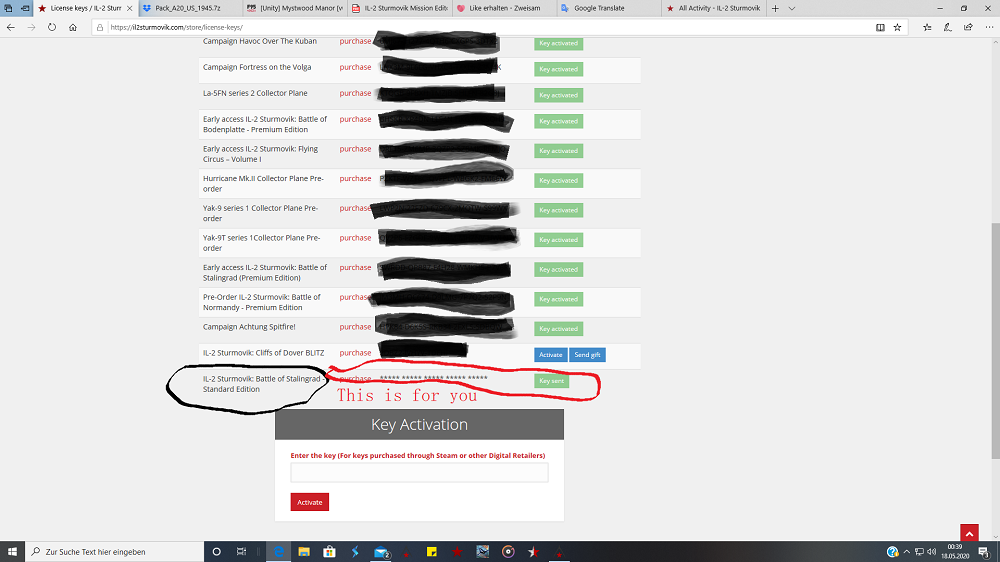The width and height of the screenshot is (1000, 562).
Task: Click Key activated for Battle of Normandy
Action: coord(558,299)
